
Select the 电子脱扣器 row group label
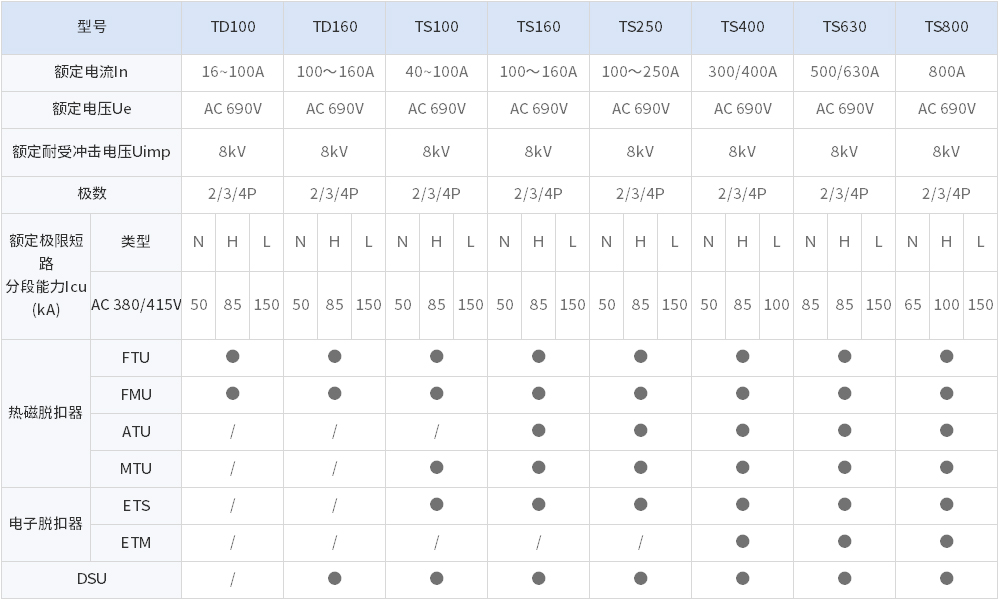click(x=46, y=523)
